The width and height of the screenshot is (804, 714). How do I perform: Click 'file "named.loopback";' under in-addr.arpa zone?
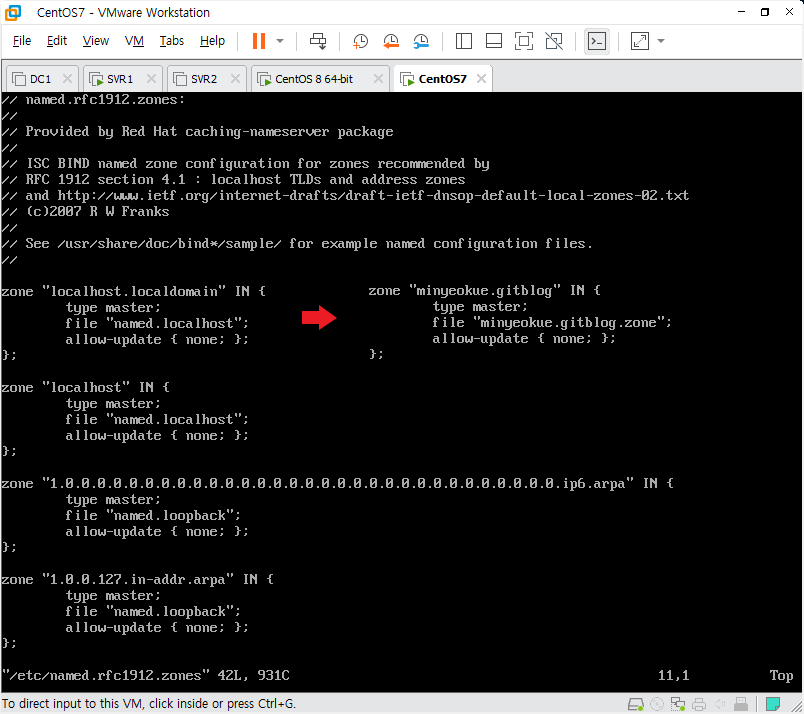153,611
